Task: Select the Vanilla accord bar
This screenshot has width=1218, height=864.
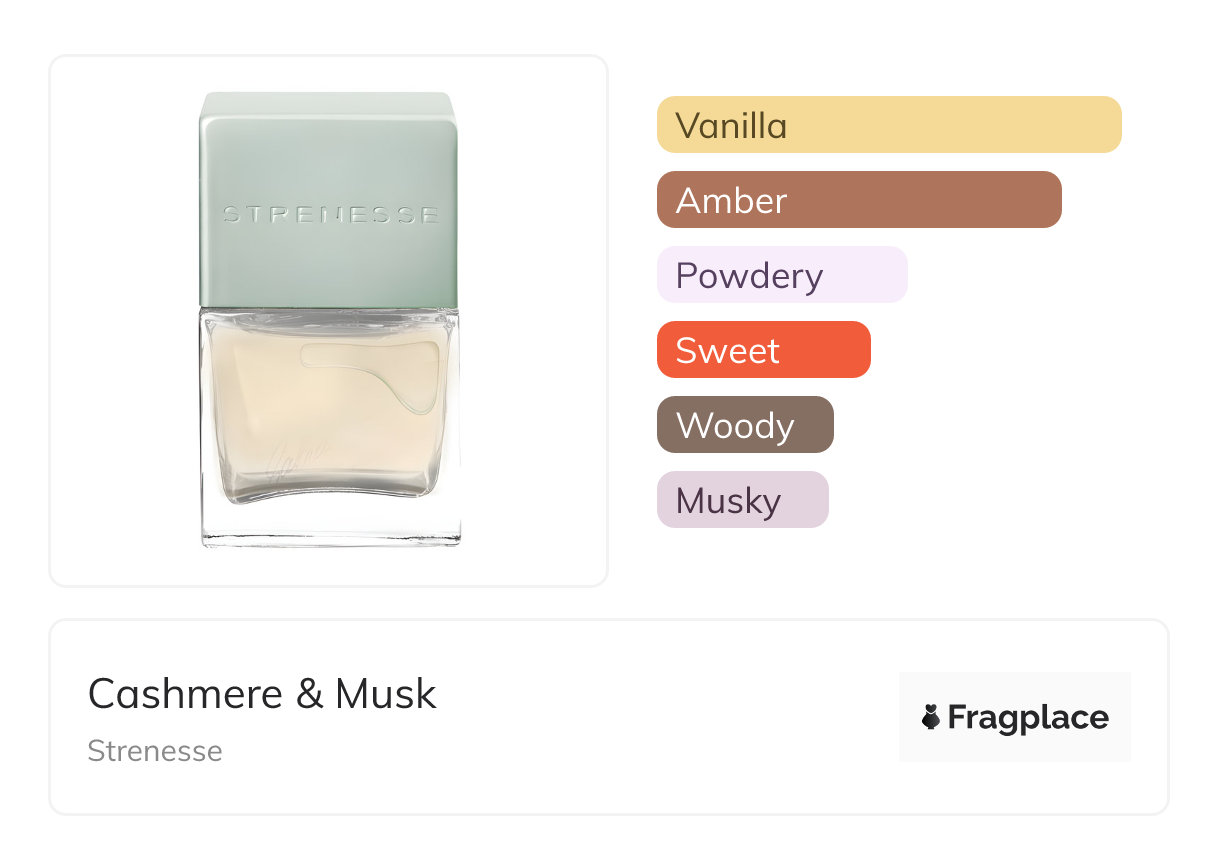Action: tap(888, 125)
